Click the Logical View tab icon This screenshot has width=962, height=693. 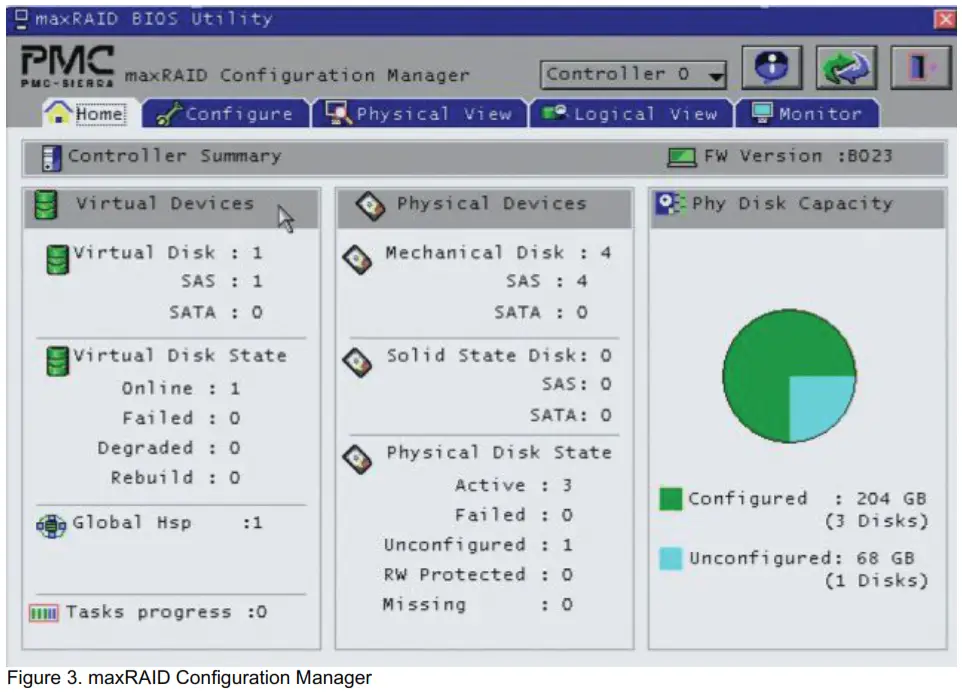556,113
